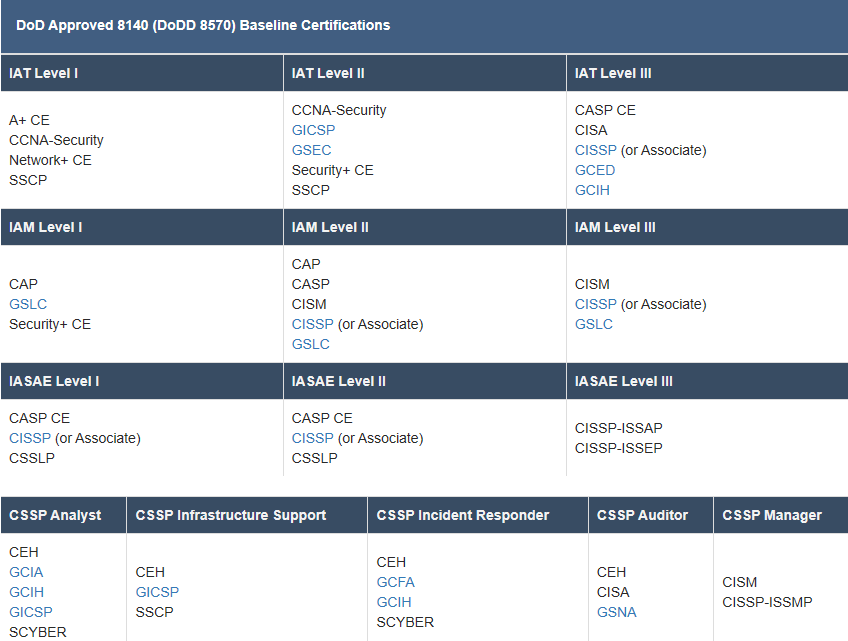Click CAP in the IAM Level II cell
This screenshot has height=641, width=848.
(306, 265)
